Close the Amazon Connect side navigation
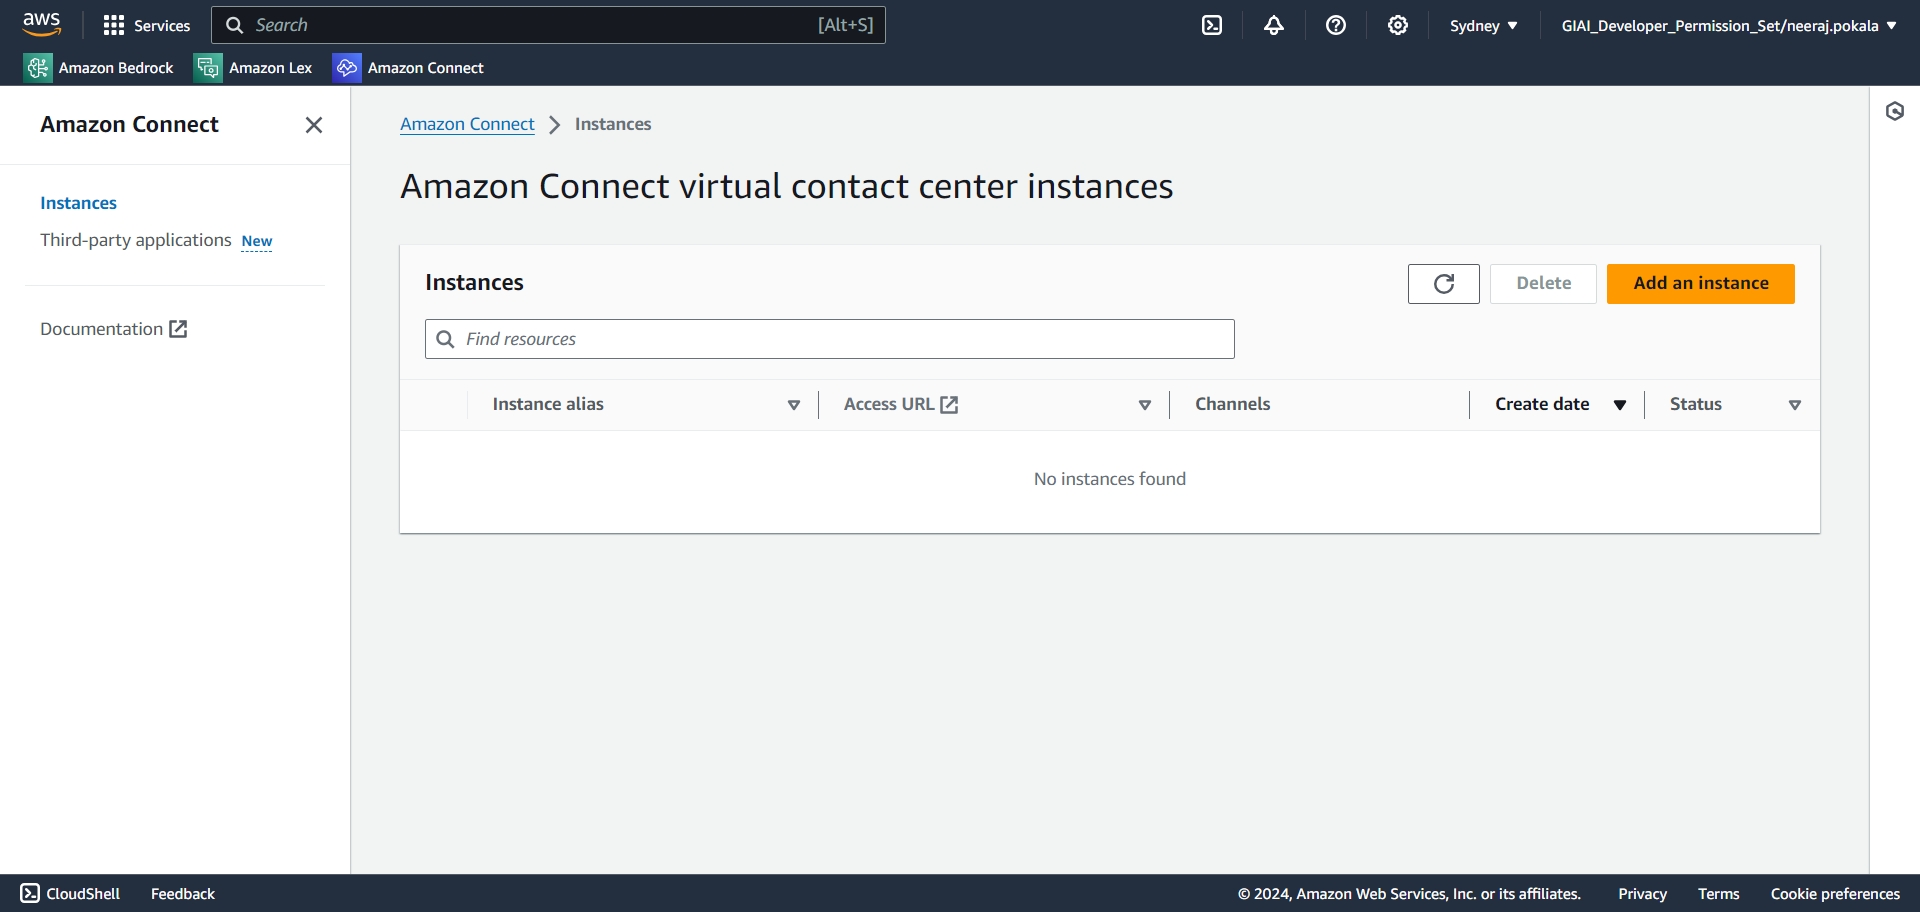1920x912 pixels. pyautogui.click(x=314, y=125)
